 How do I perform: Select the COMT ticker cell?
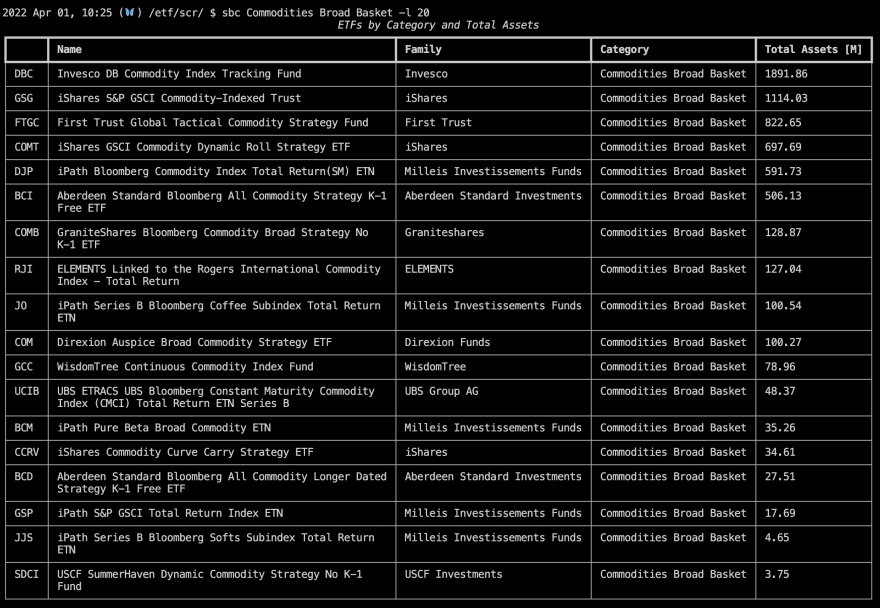26,147
